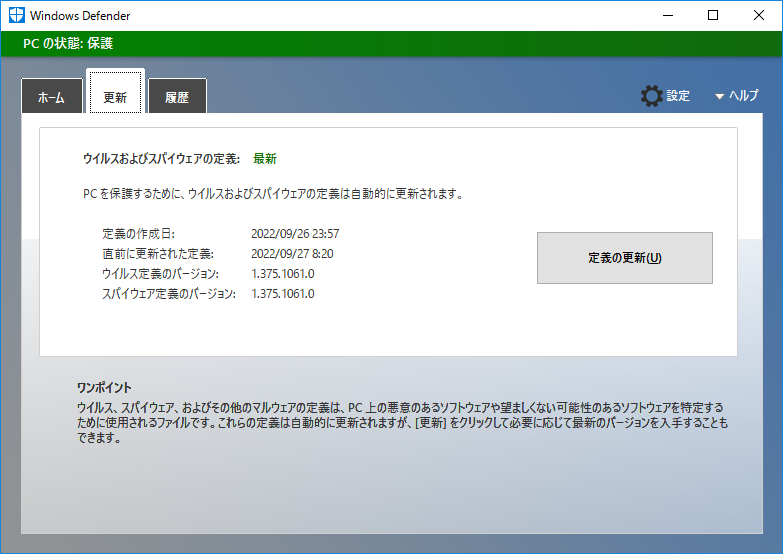Open the ヘルプ menu text
Image resolution: width=783 pixels, height=554 pixels.
[x=743, y=96]
